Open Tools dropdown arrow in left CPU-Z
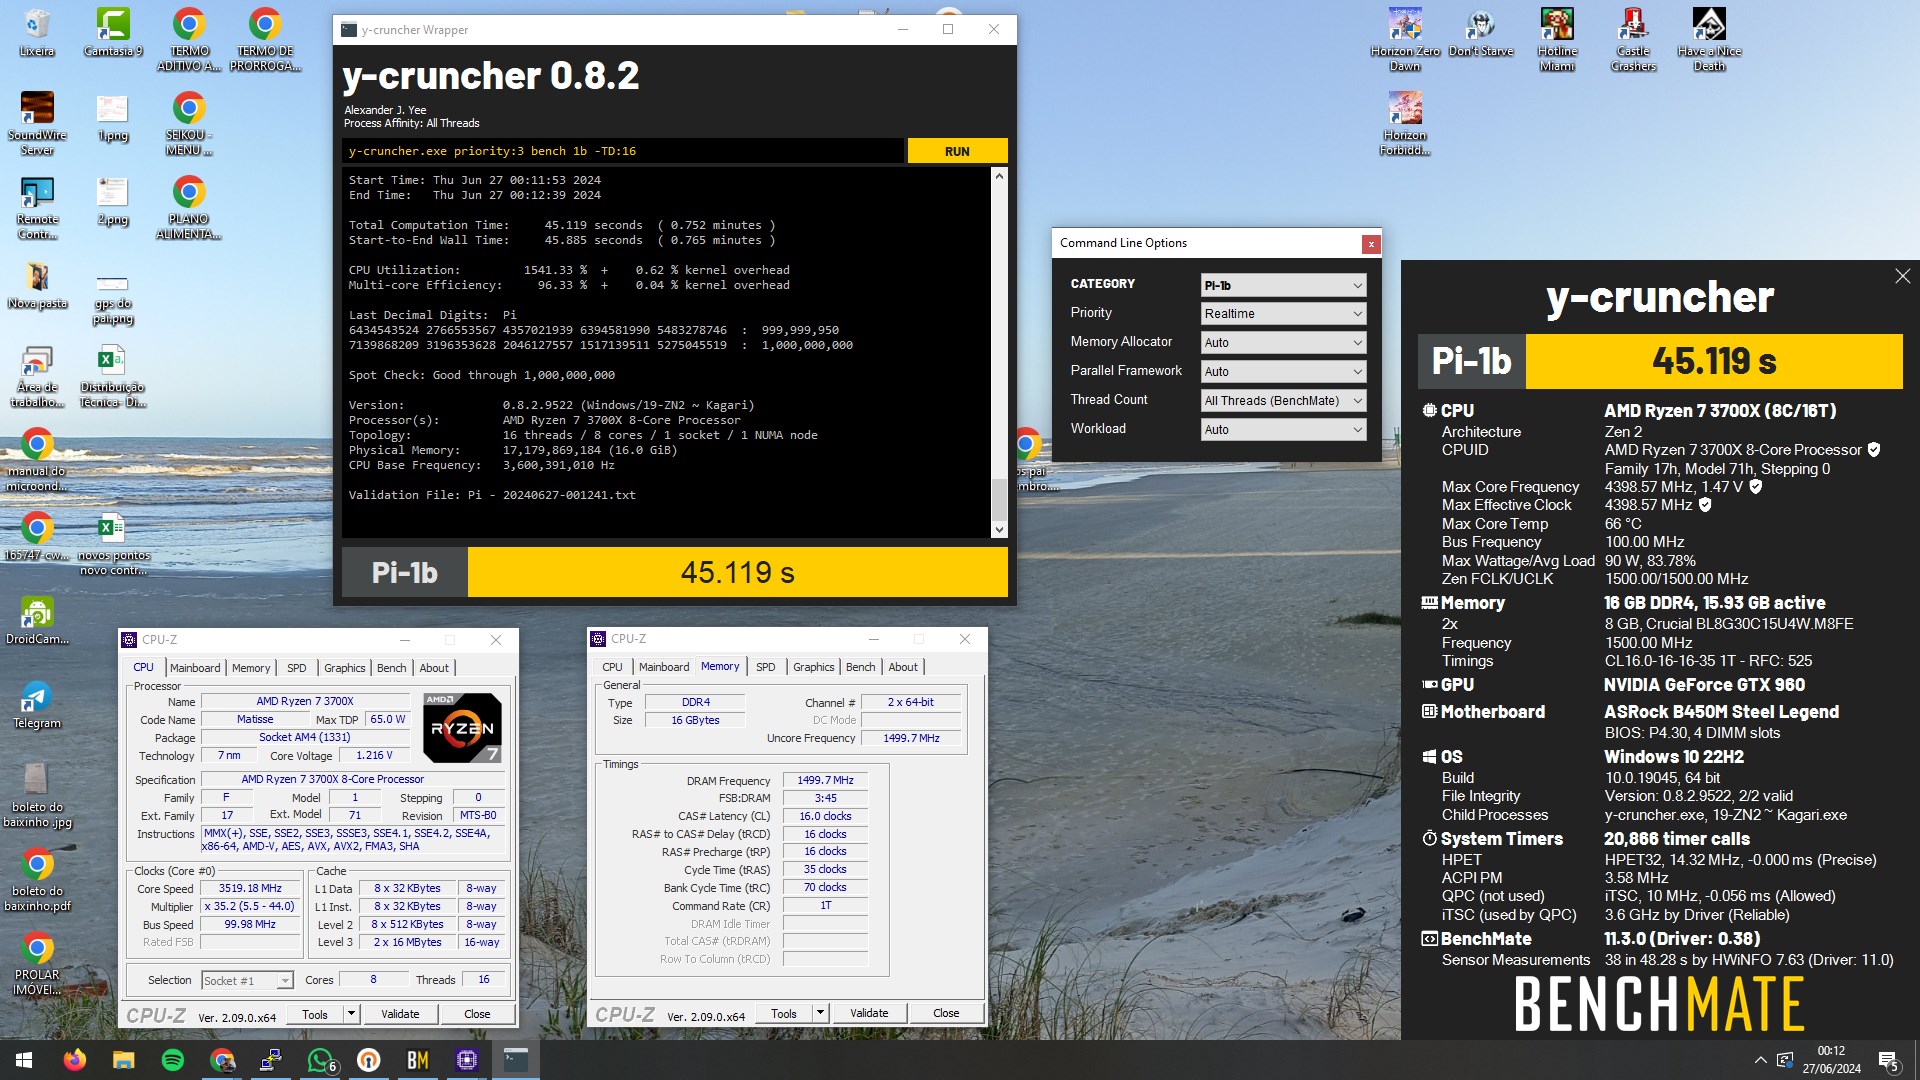 [351, 1014]
